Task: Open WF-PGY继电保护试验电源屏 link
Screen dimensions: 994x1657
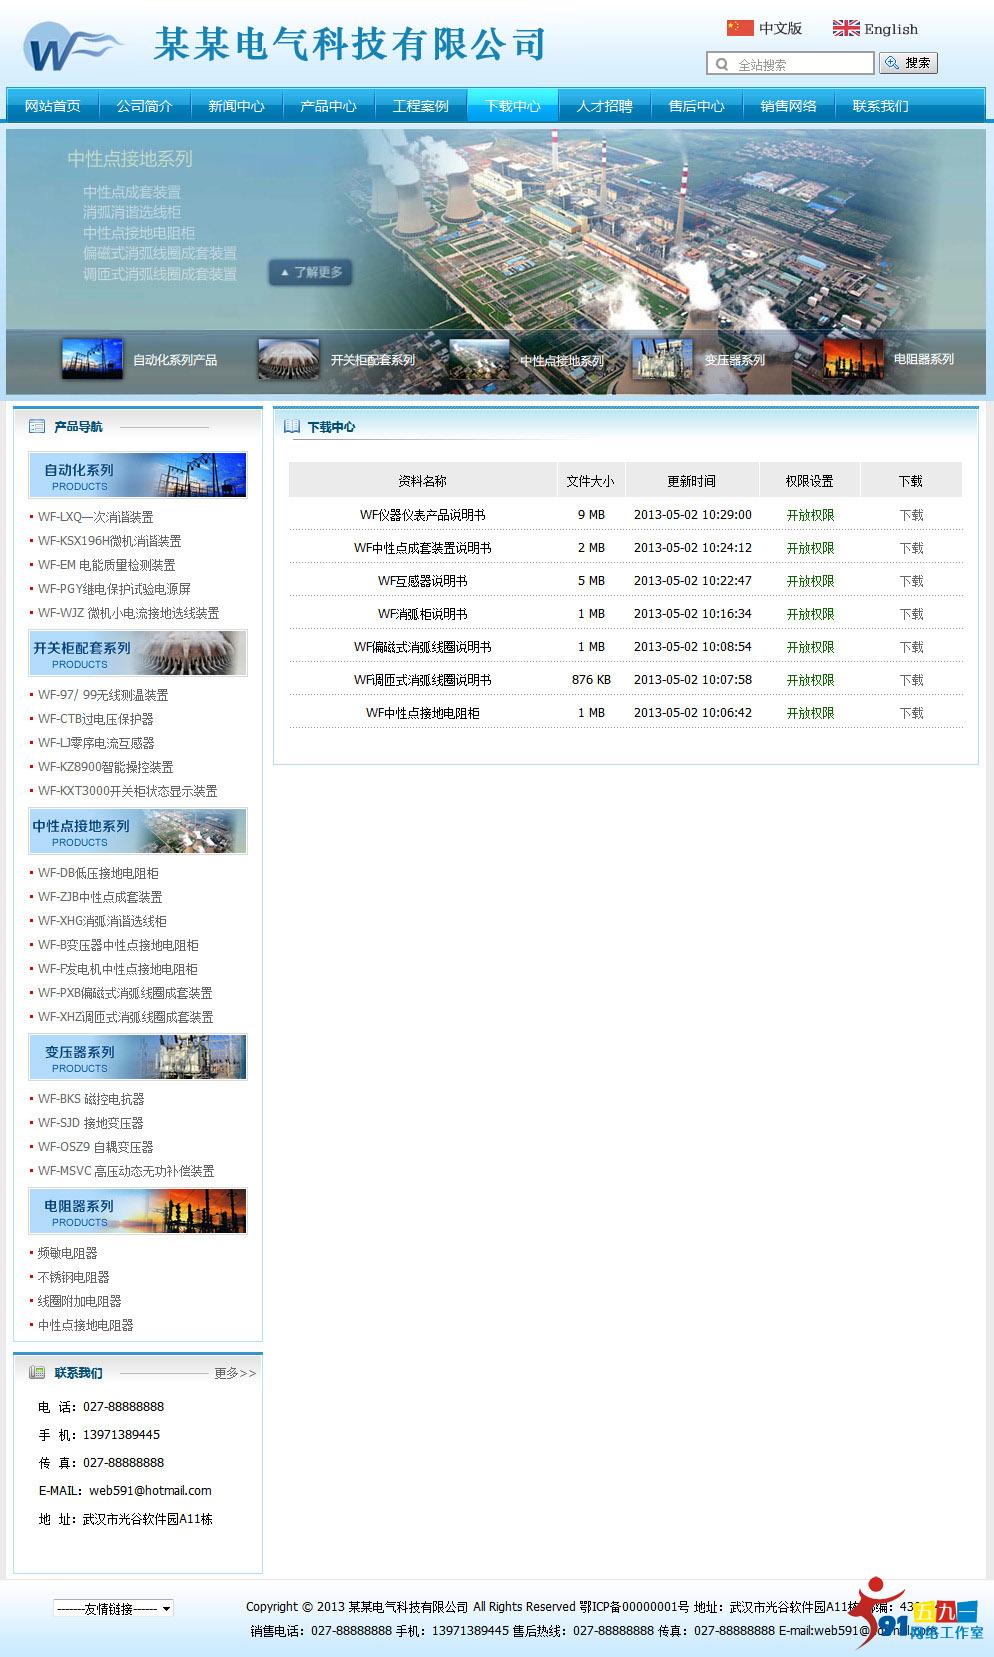Action: point(114,589)
